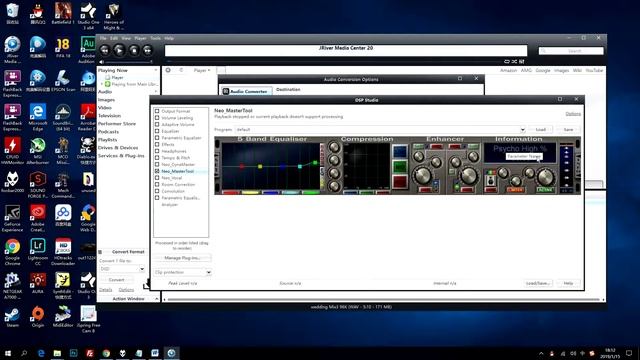Enable the Headphones DSP checkbox

[x=157, y=151]
